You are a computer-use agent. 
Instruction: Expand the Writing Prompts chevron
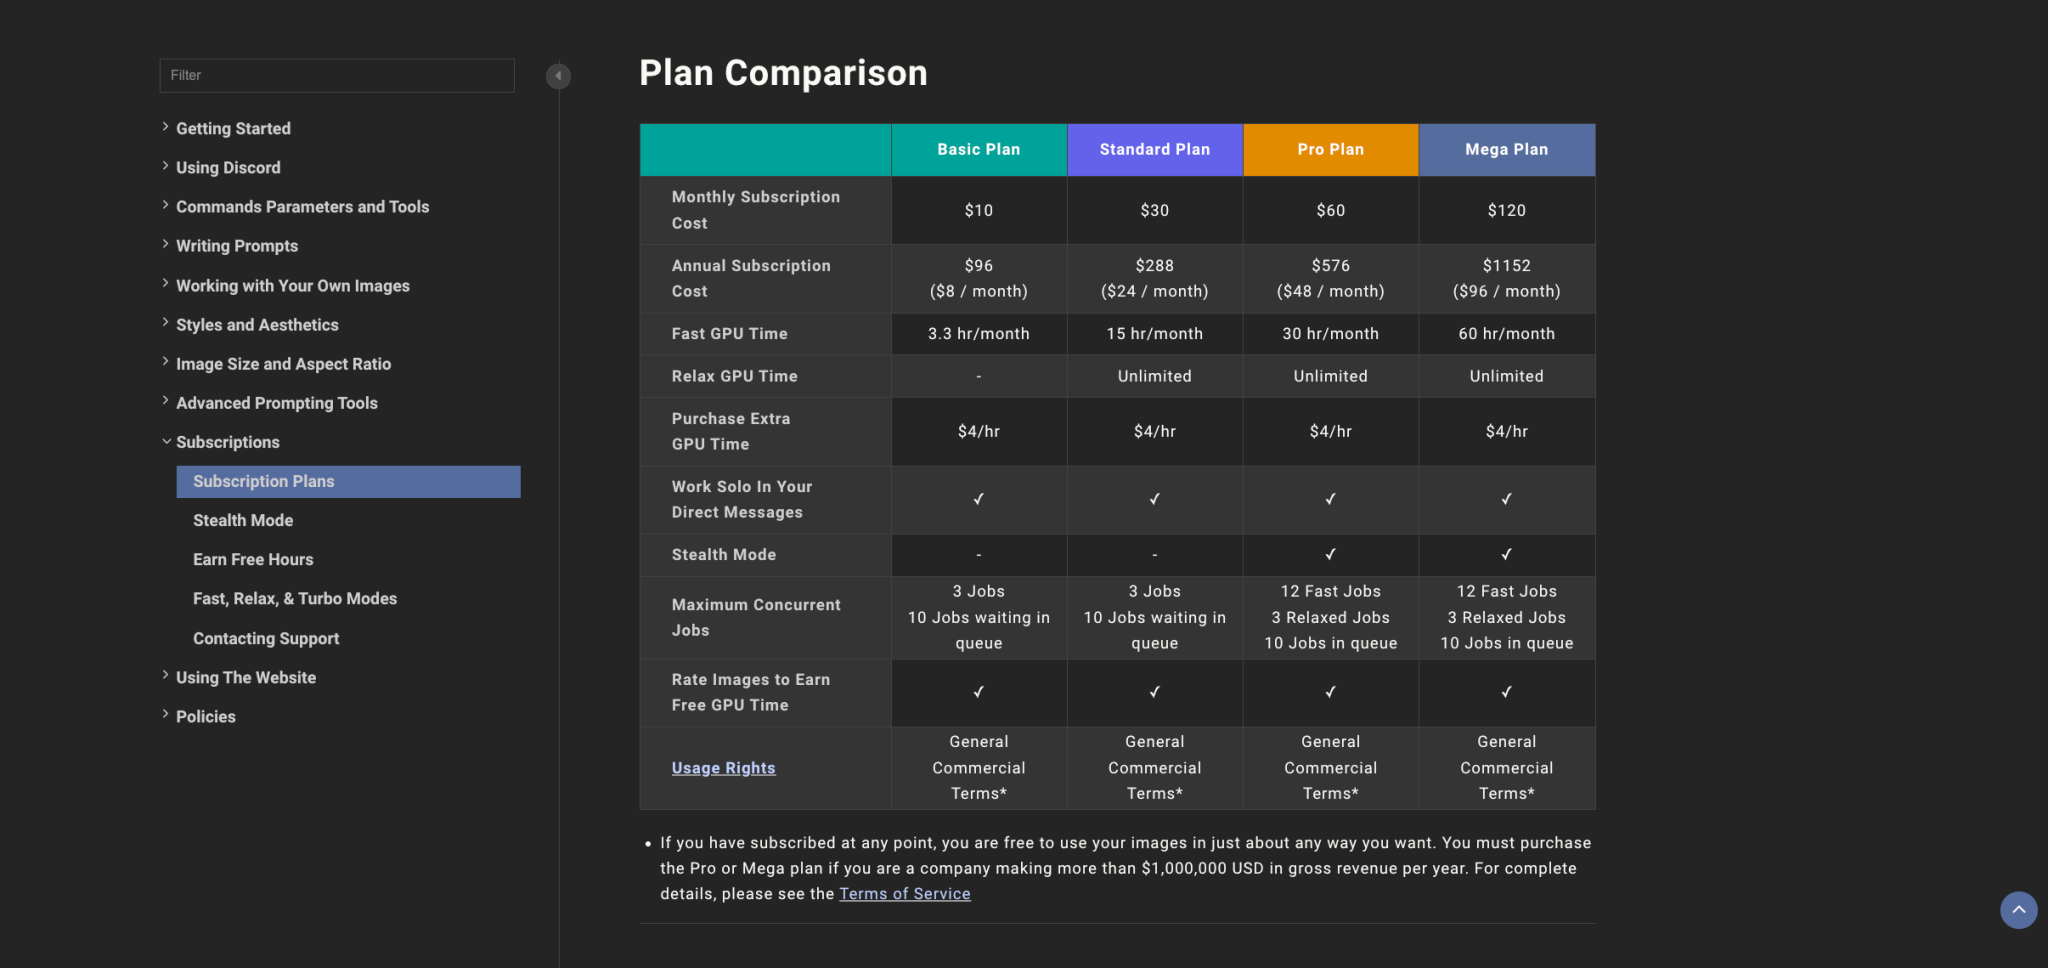click(x=166, y=245)
